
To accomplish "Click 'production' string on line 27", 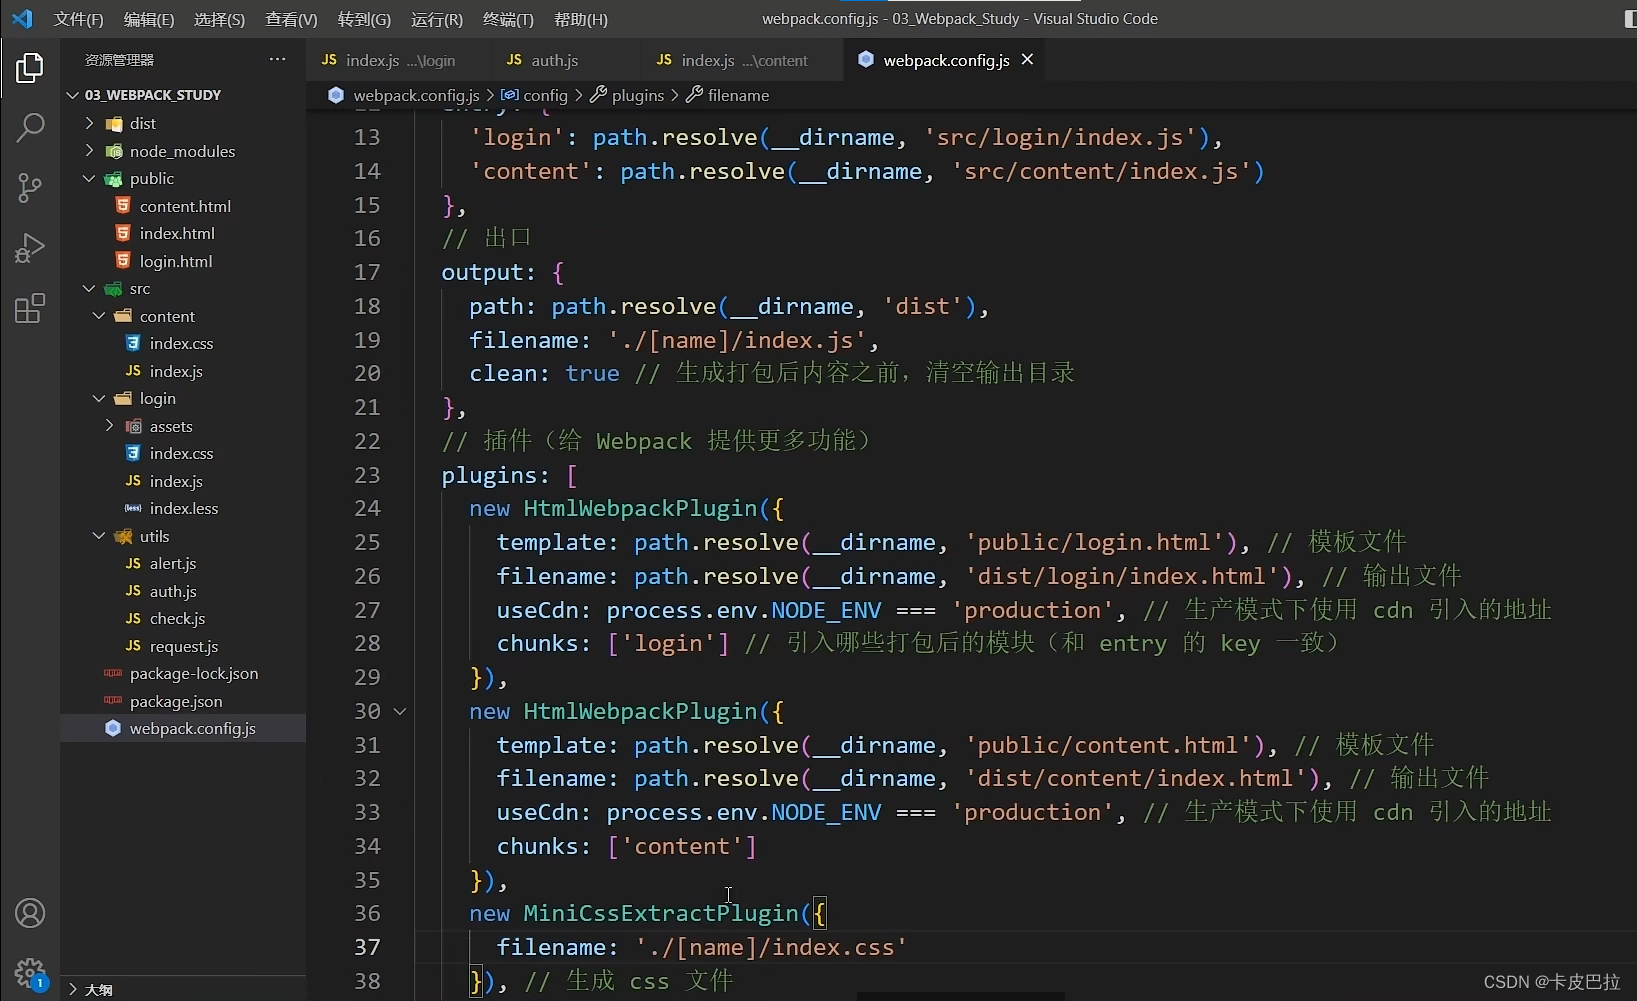I will click(1032, 610).
